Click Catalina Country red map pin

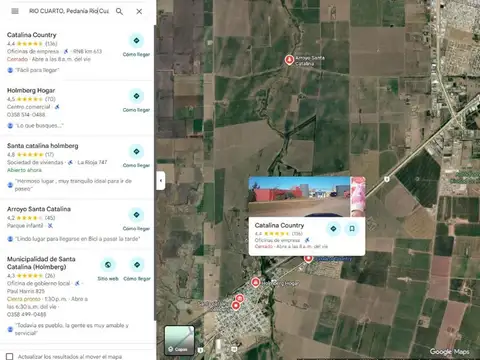point(308,258)
